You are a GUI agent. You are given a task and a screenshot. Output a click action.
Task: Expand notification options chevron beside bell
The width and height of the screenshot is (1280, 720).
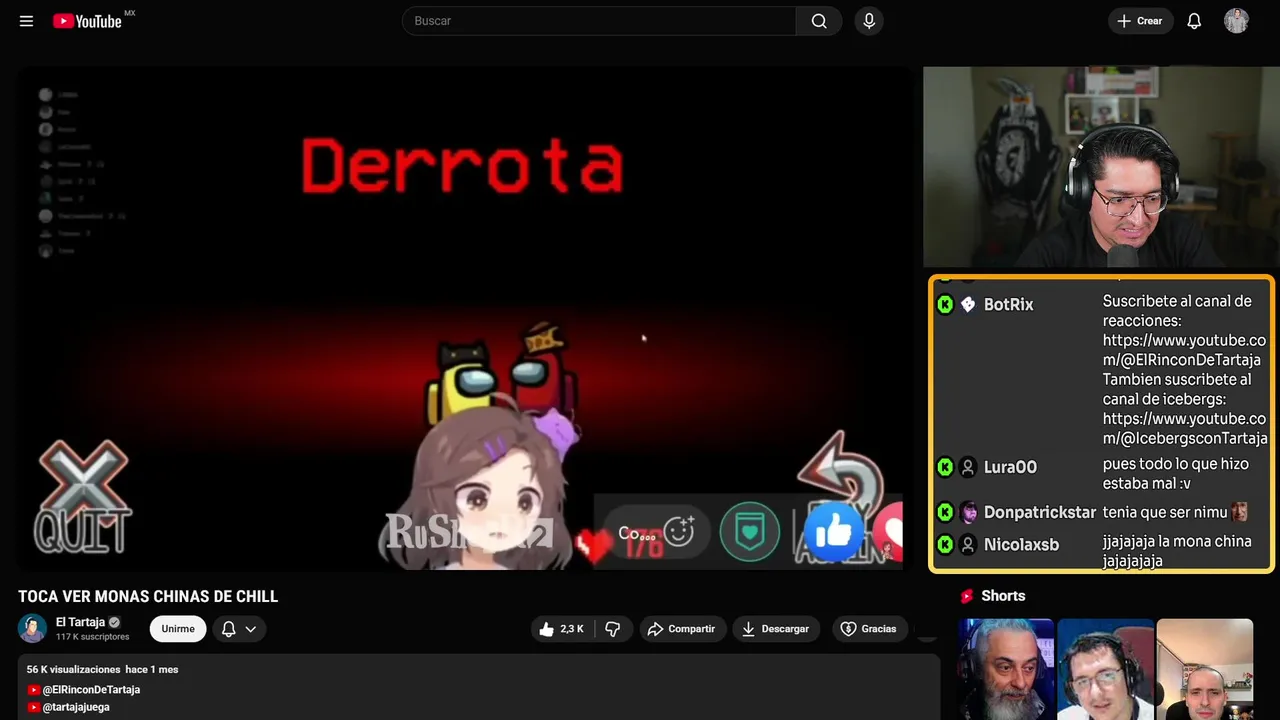click(251, 629)
